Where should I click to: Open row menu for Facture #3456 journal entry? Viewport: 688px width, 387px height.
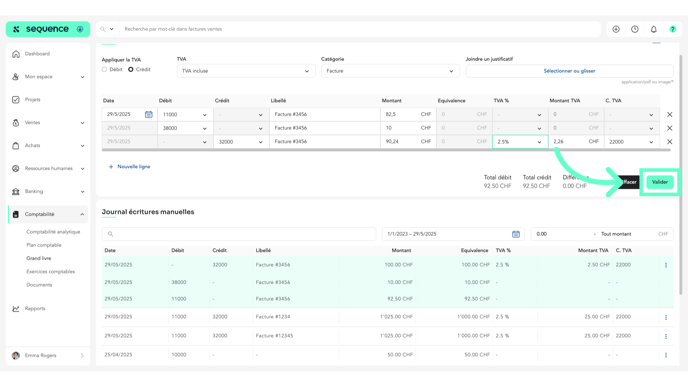[666, 265]
